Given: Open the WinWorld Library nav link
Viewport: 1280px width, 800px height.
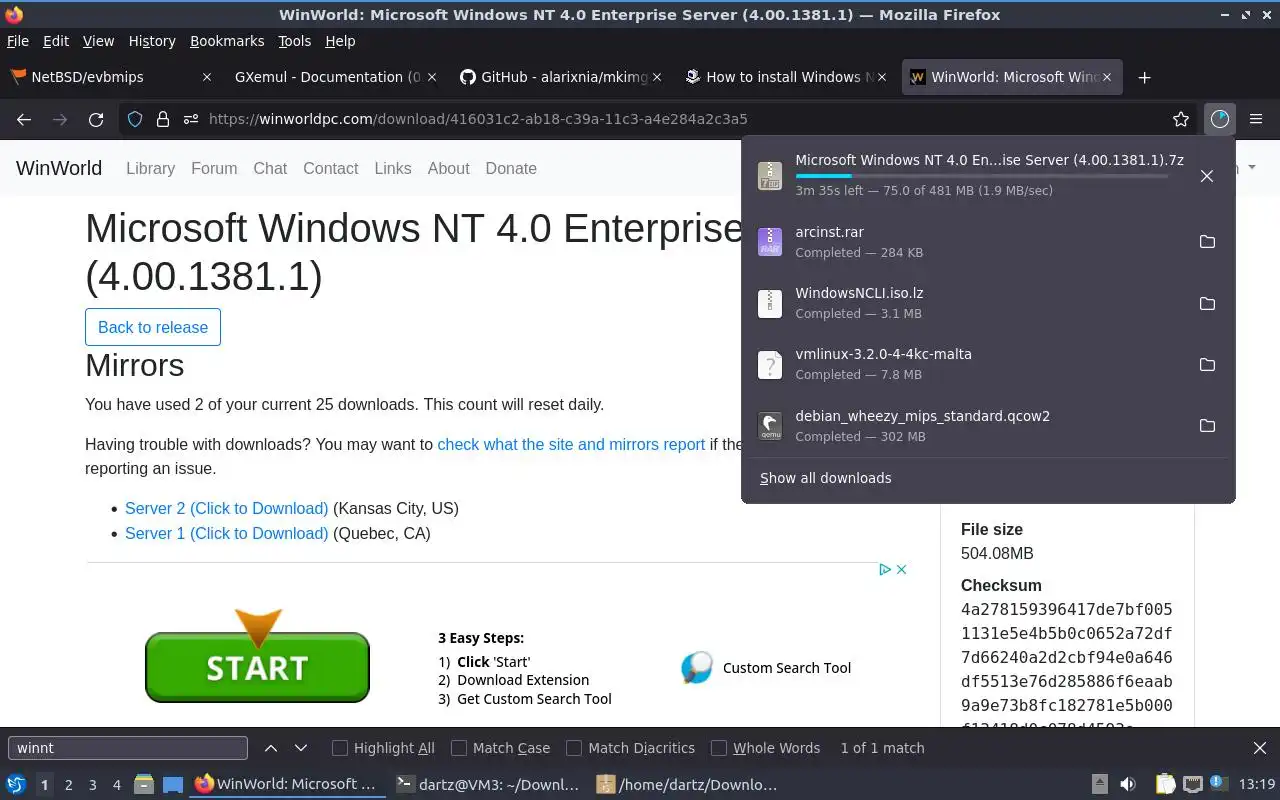Looking at the screenshot, I should click(x=150, y=168).
